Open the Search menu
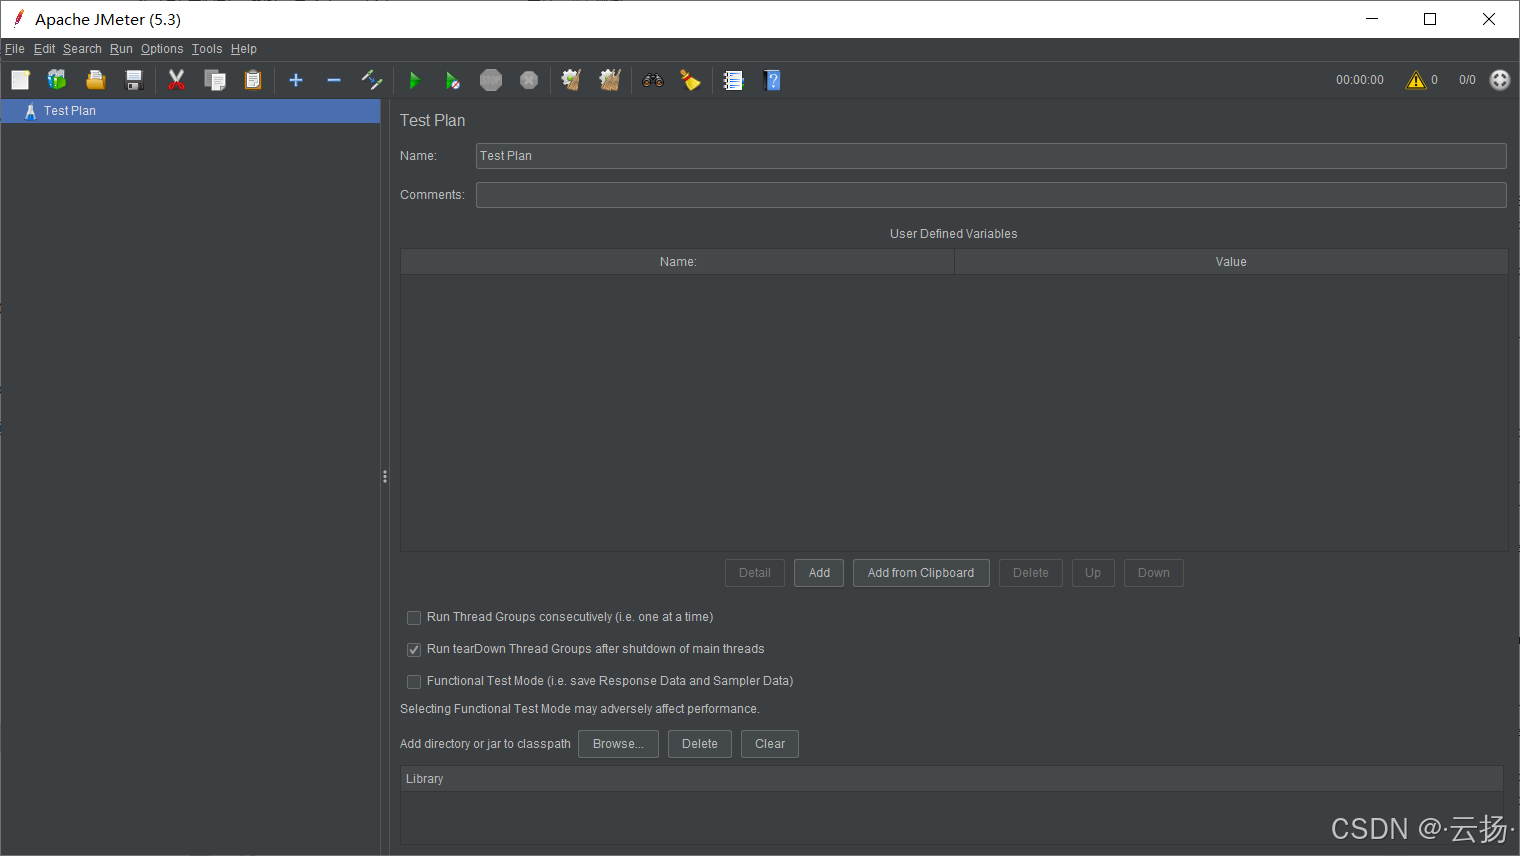The image size is (1520, 856). pos(82,49)
